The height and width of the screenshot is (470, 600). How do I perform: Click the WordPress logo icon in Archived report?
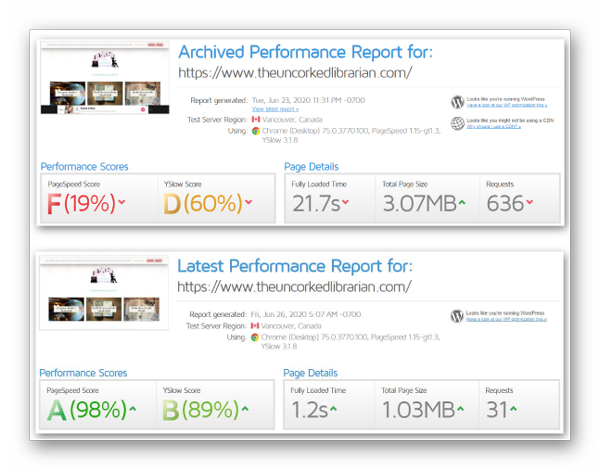pos(457,102)
